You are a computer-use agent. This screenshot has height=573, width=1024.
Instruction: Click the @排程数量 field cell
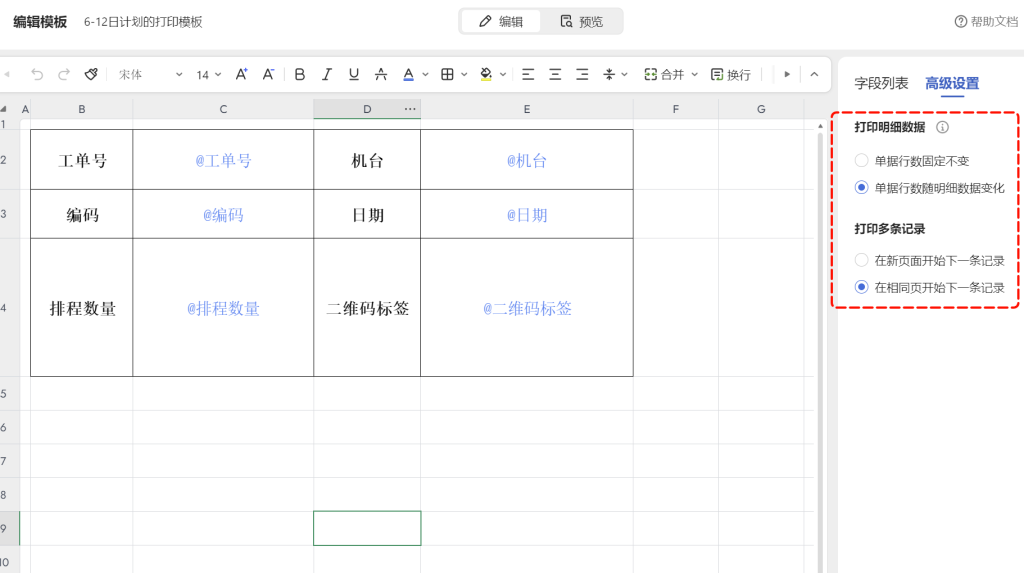[223, 308]
